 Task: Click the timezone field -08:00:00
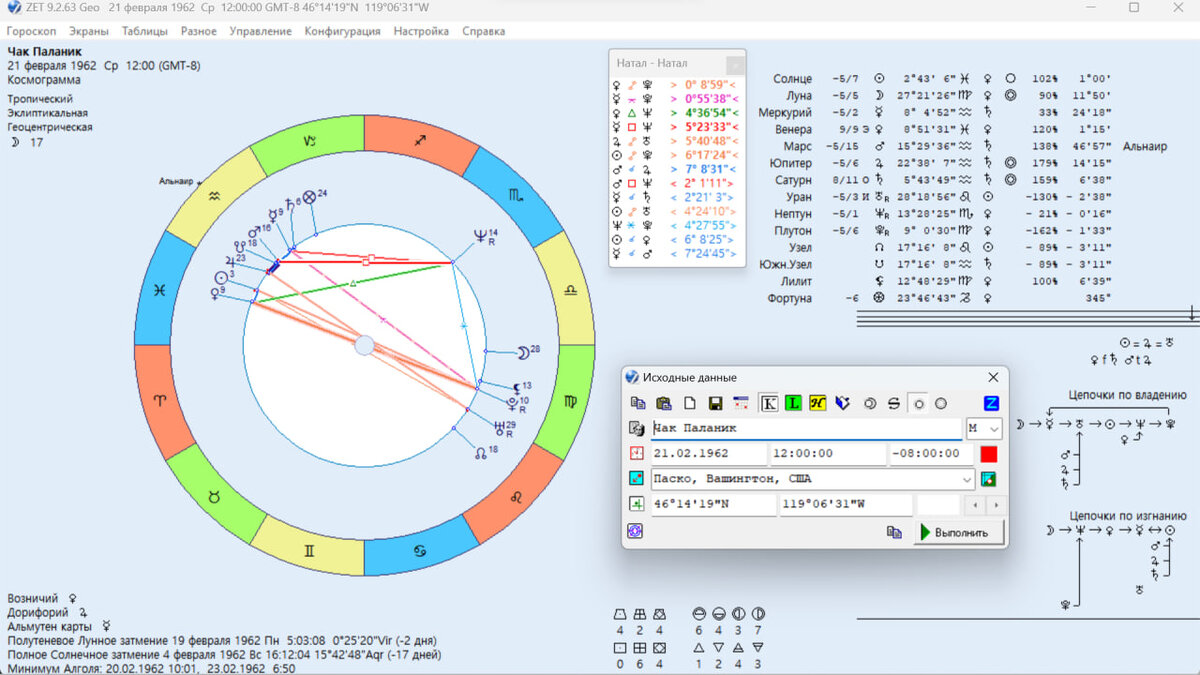(x=930, y=454)
